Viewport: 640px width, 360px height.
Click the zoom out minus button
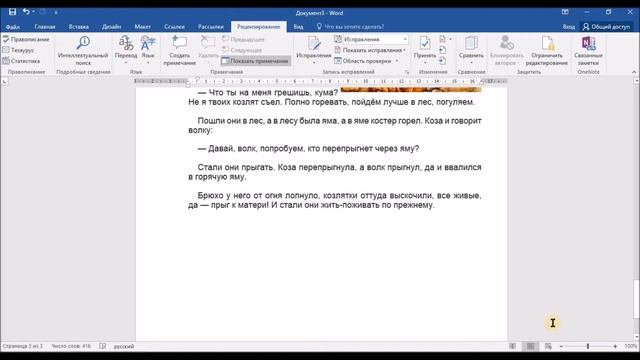[x=561, y=346]
